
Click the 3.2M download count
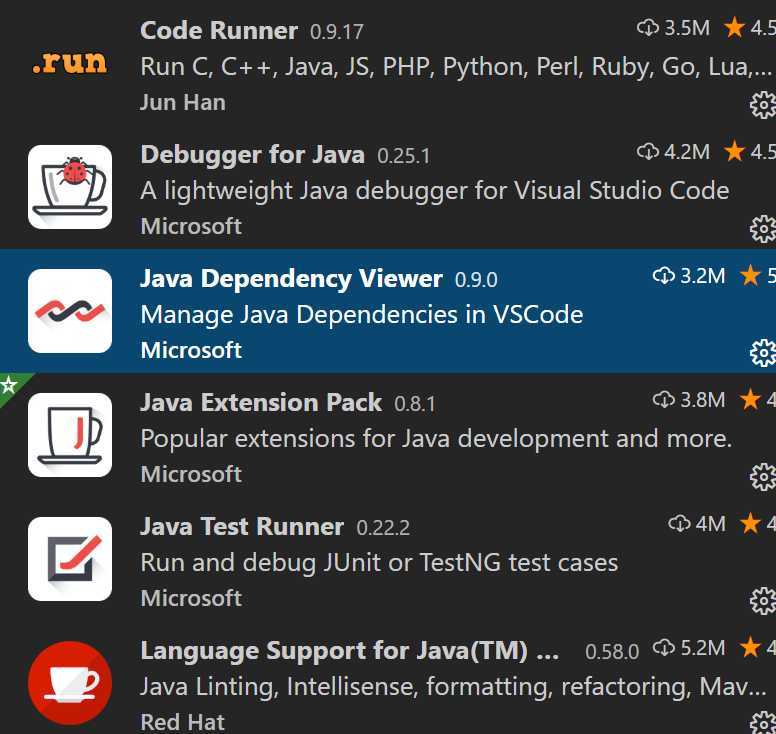pyautogui.click(x=703, y=276)
